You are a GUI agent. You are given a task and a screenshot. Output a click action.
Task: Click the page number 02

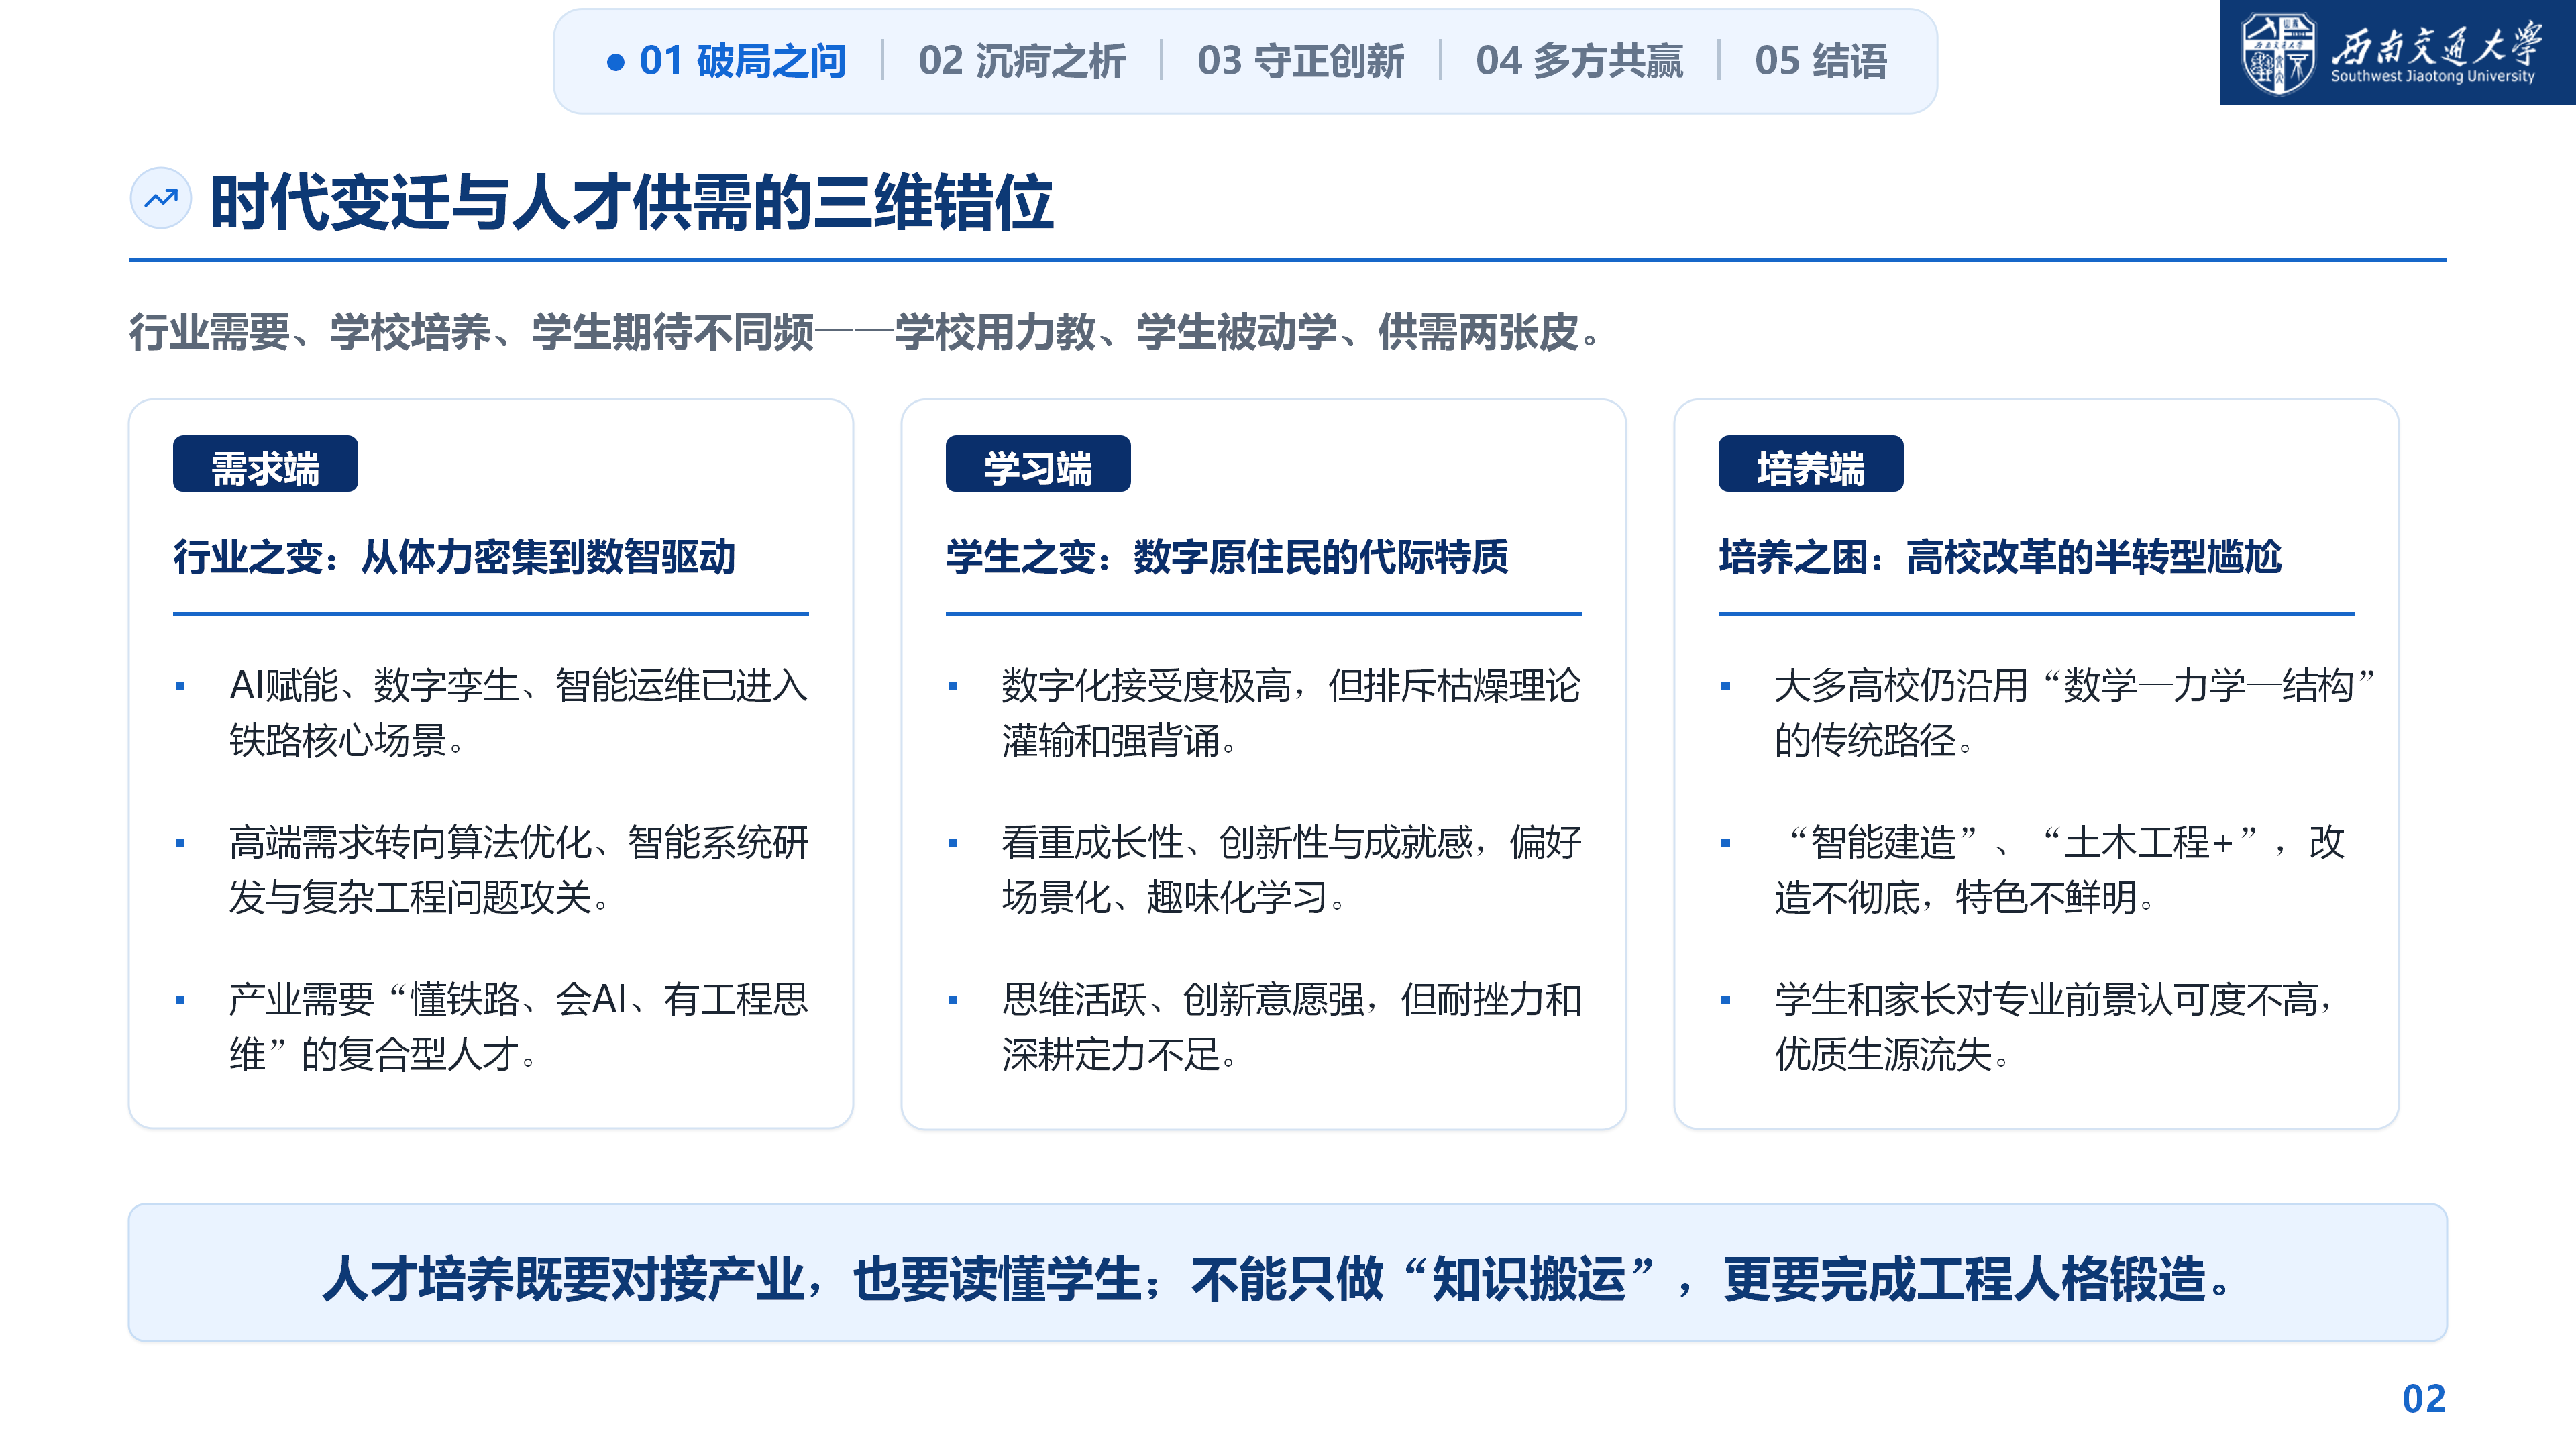pyautogui.click(x=2423, y=1399)
